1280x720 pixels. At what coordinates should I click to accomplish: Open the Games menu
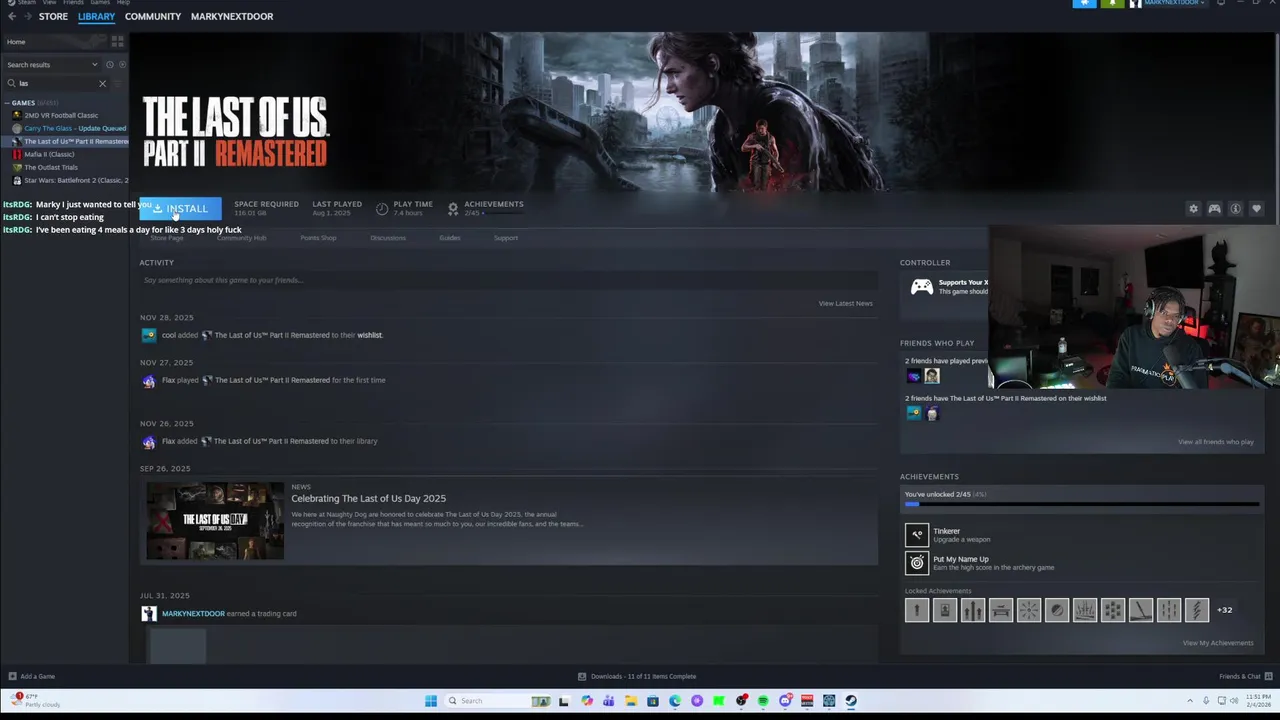(100, 3)
